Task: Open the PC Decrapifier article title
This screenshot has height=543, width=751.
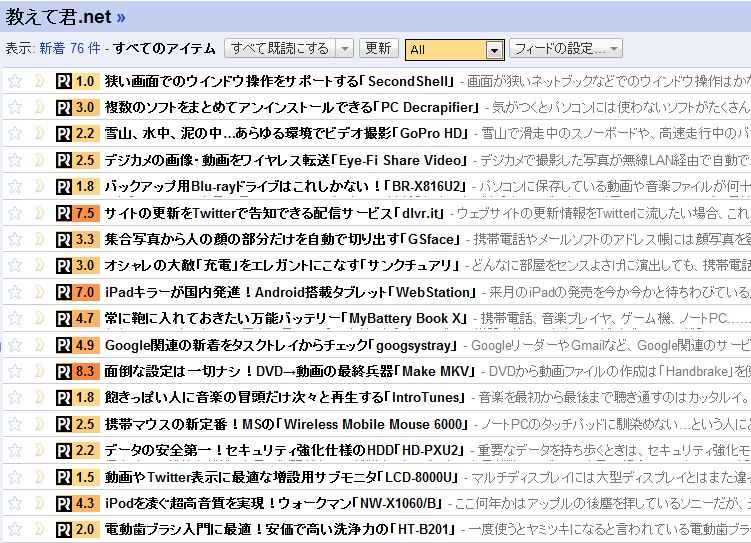Action: pyautogui.click(x=292, y=107)
